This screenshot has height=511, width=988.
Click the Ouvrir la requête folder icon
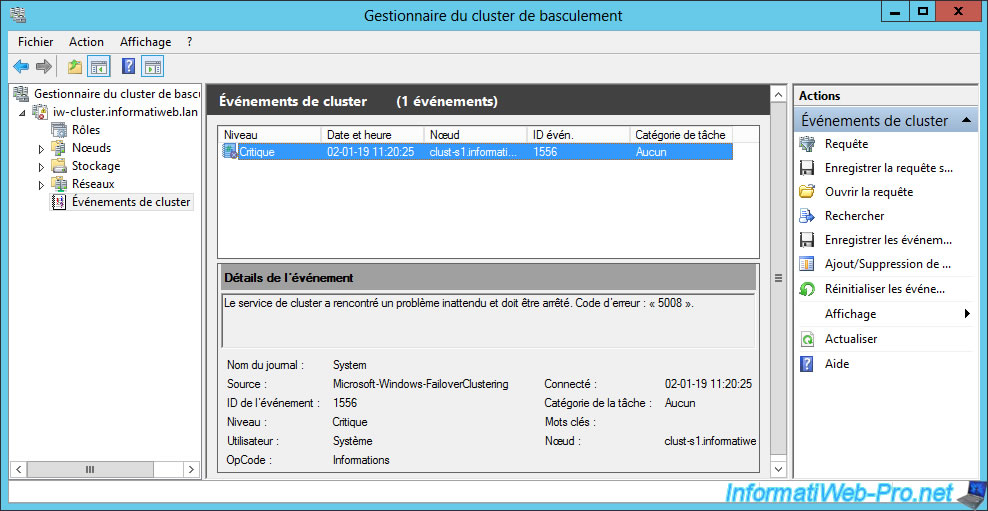point(807,192)
